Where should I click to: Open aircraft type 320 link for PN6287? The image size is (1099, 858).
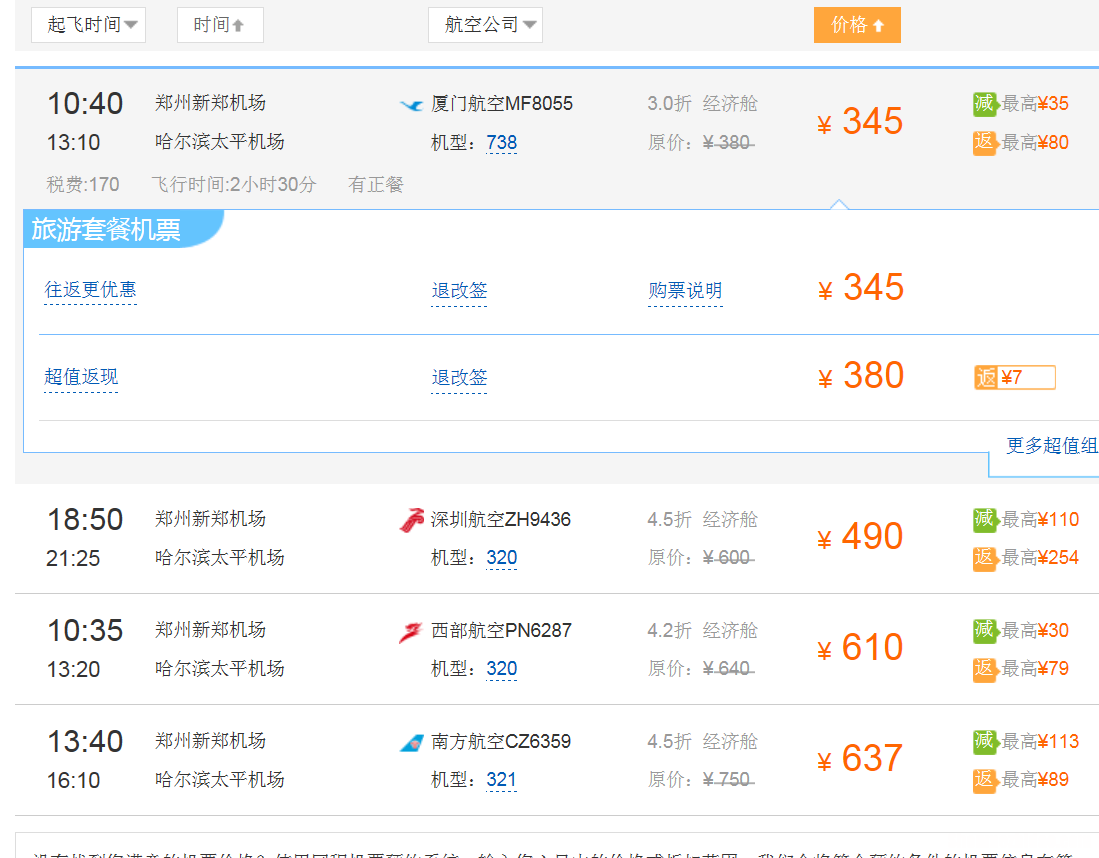tap(502, 669)
